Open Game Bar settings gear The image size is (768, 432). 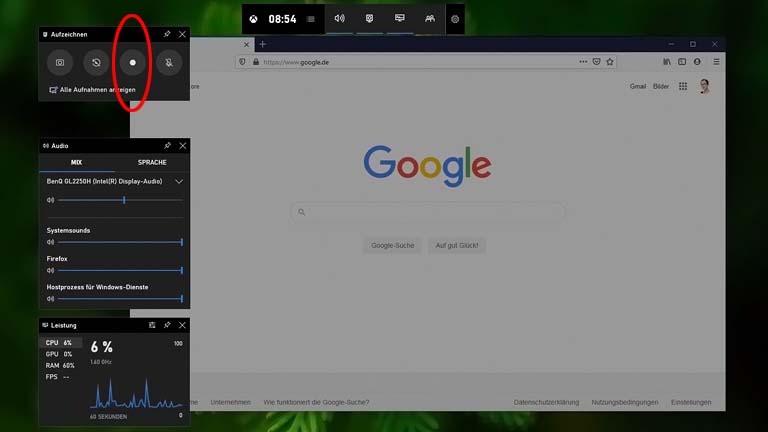tap(455, 19)
